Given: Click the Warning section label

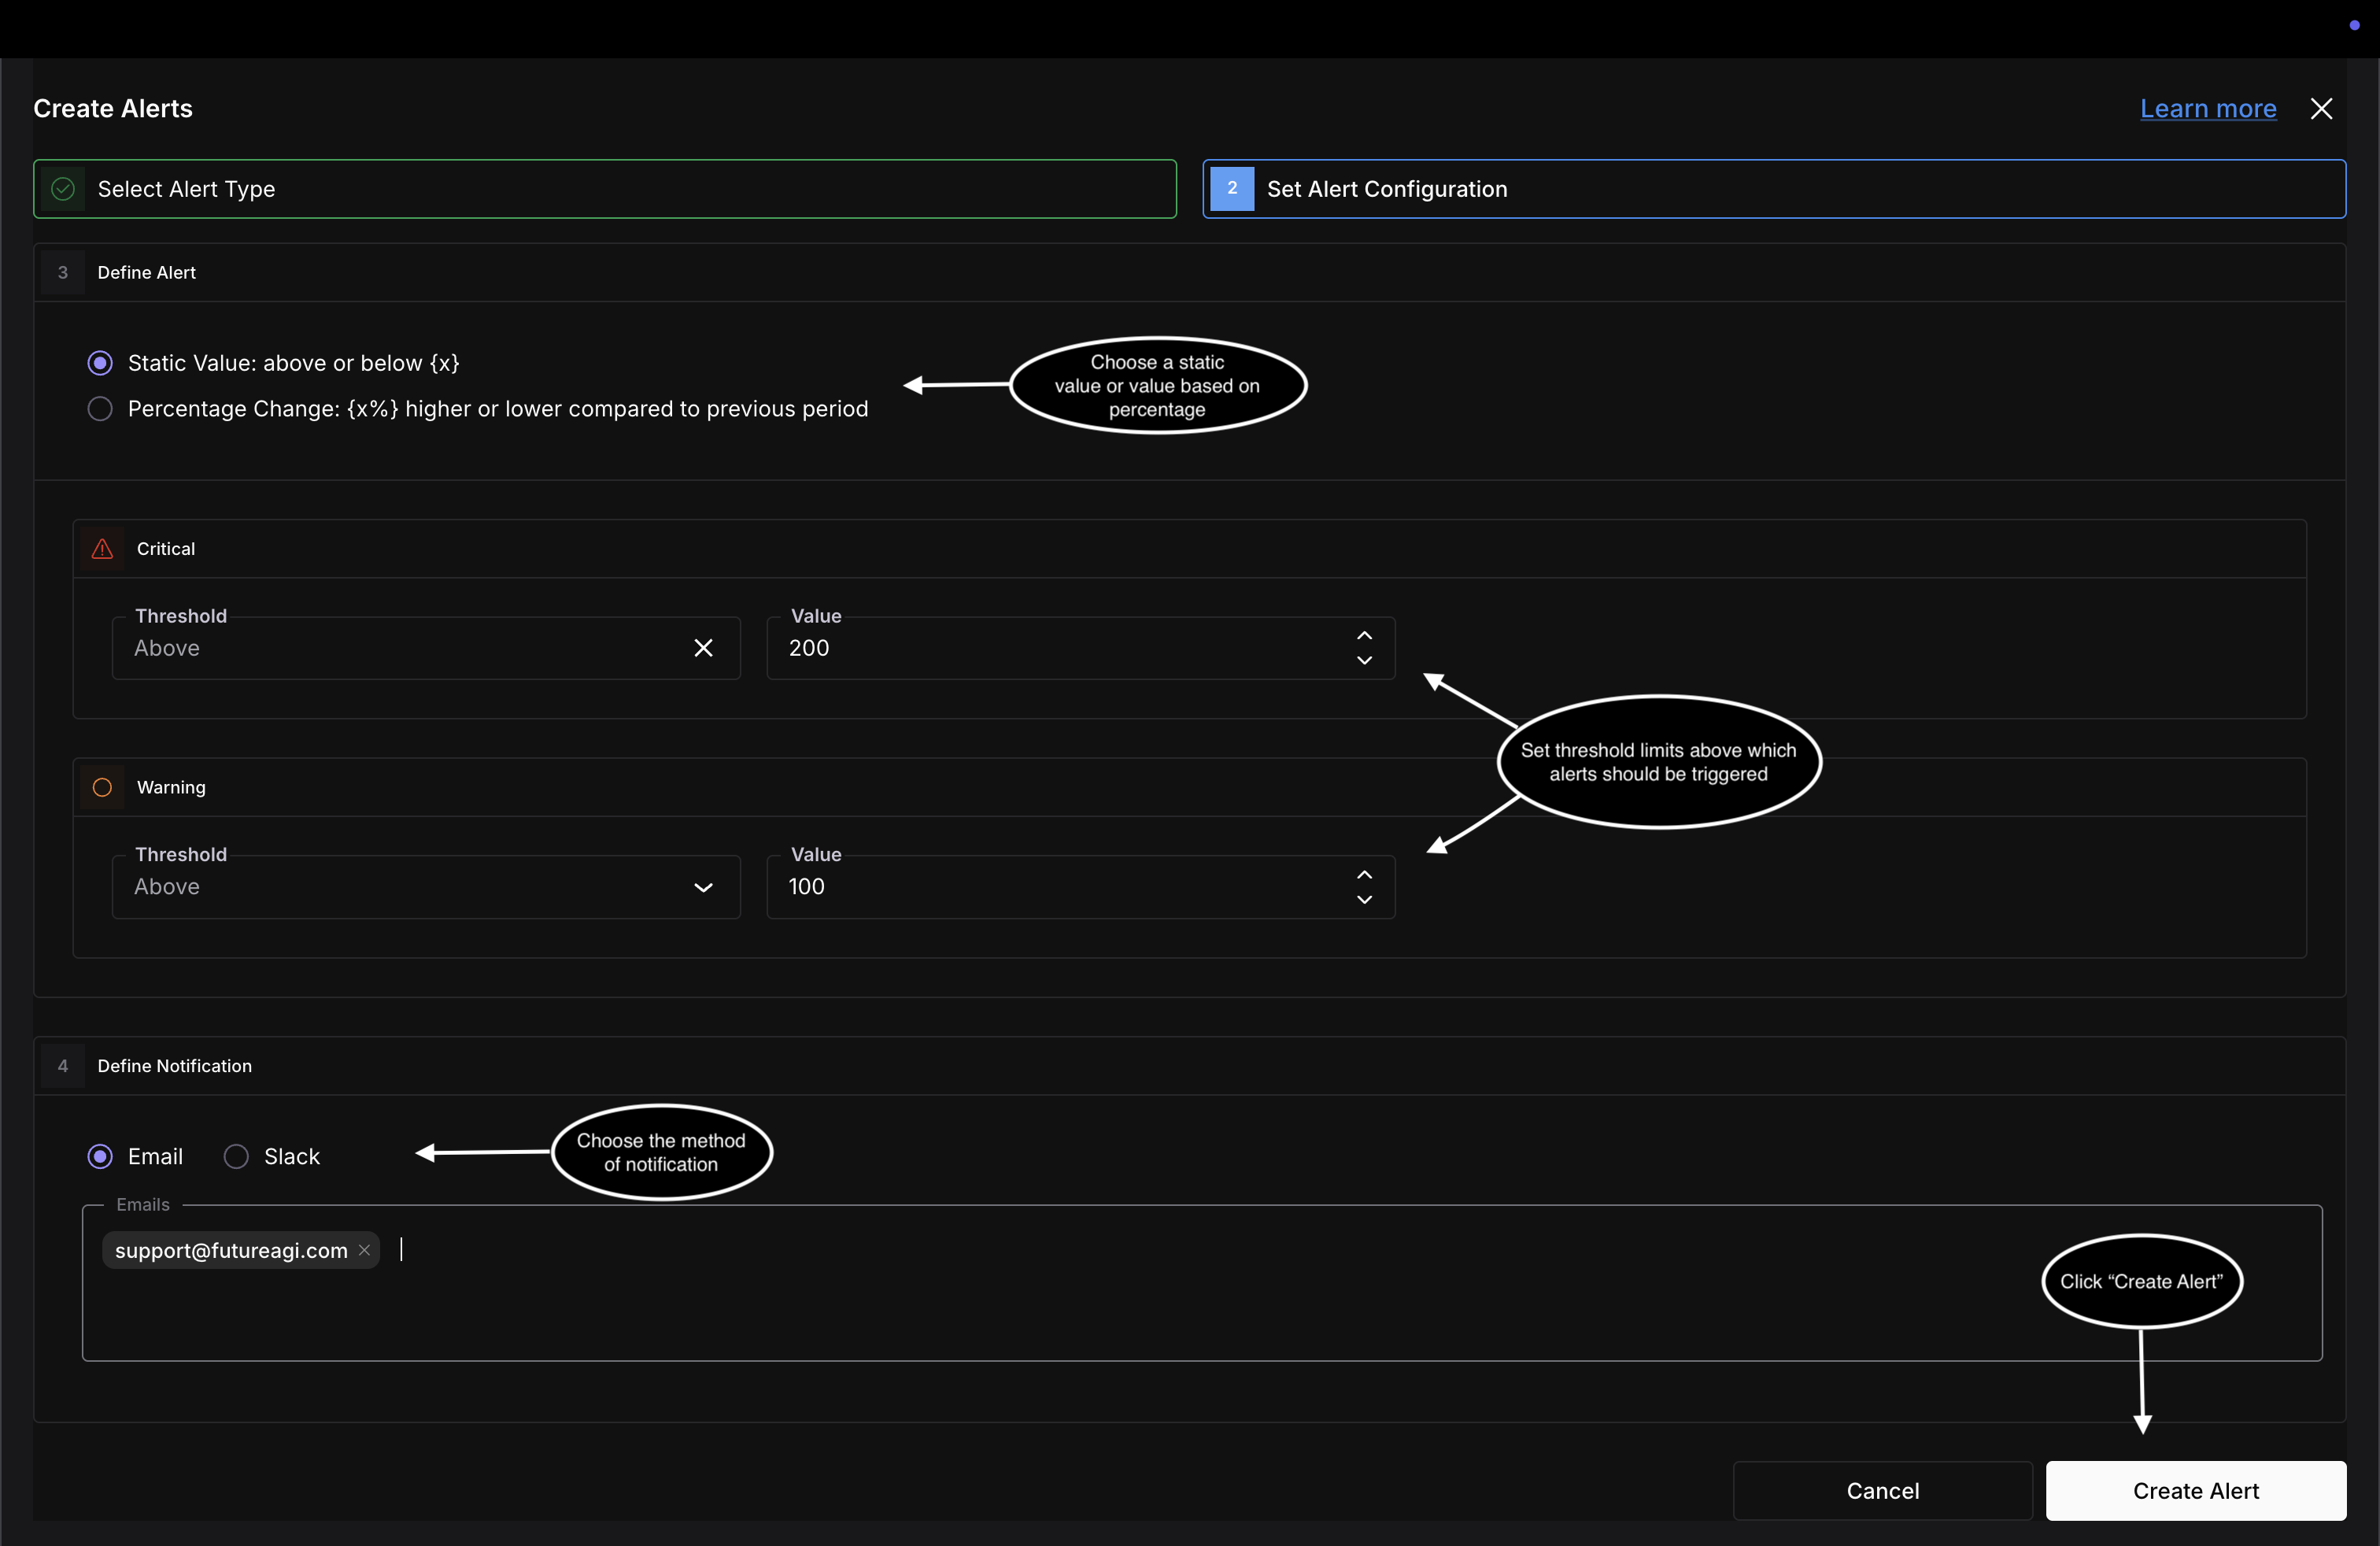Looking at the screenshot, I should (171, 788).
